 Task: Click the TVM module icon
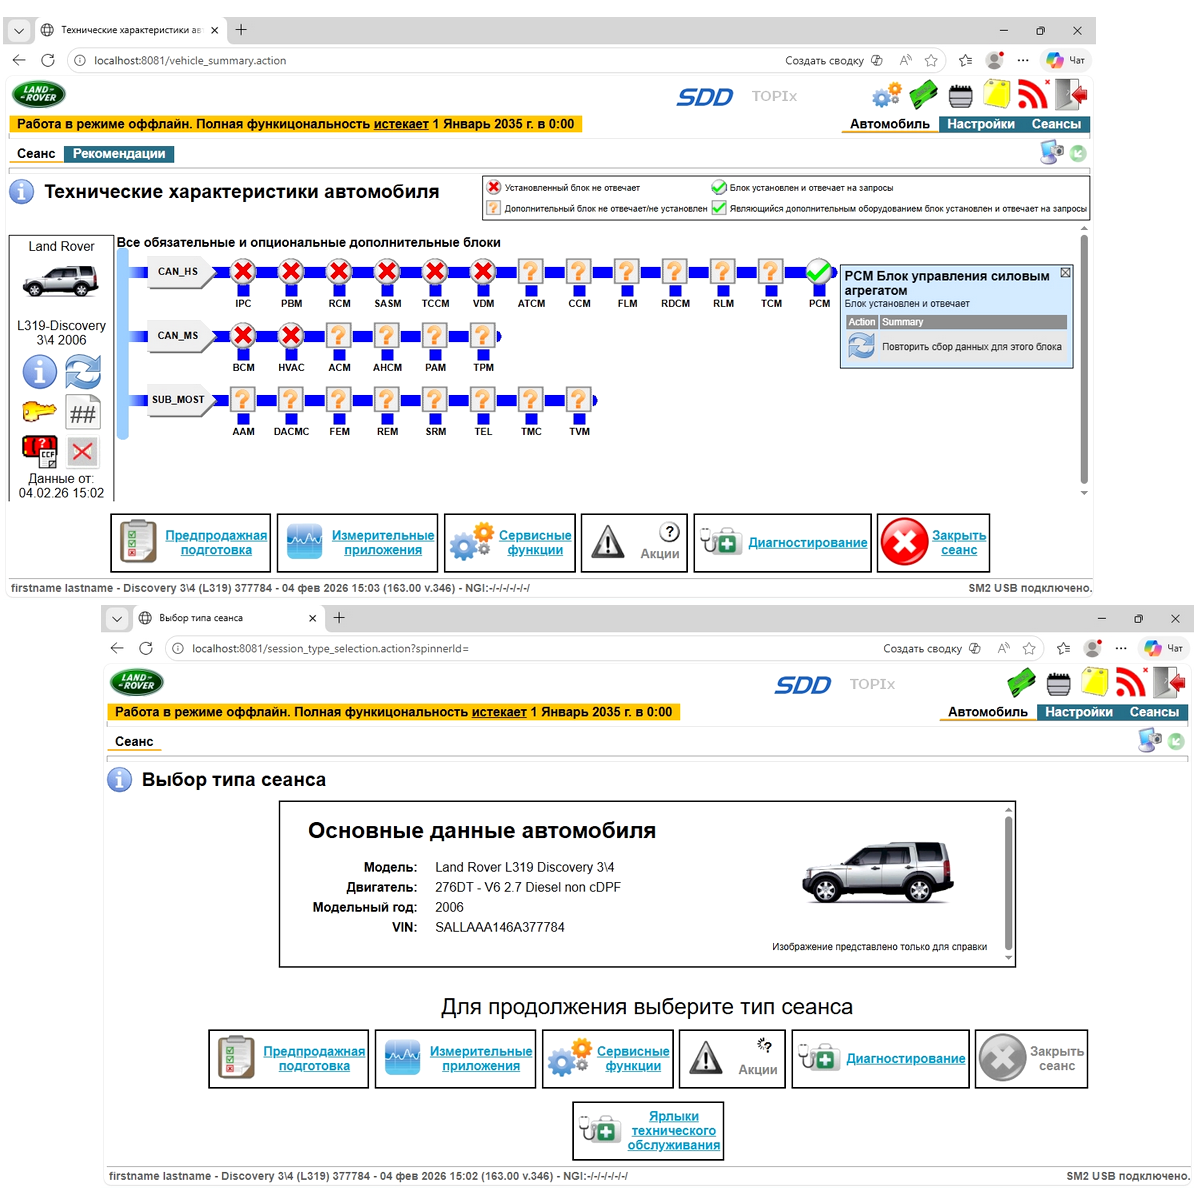point(579,400)
